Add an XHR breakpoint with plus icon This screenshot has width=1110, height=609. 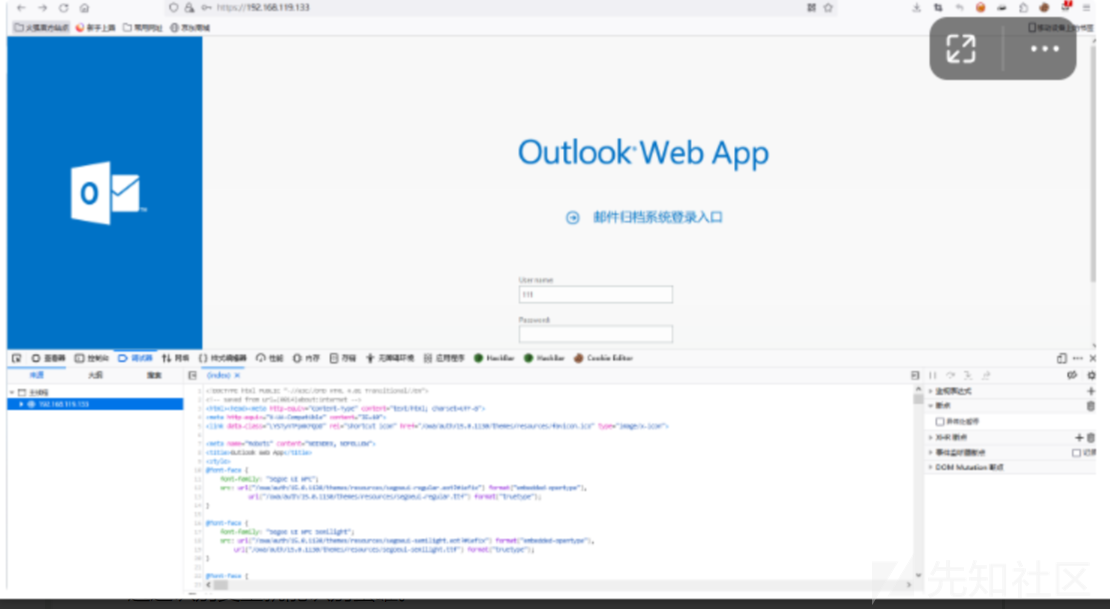1080,438
